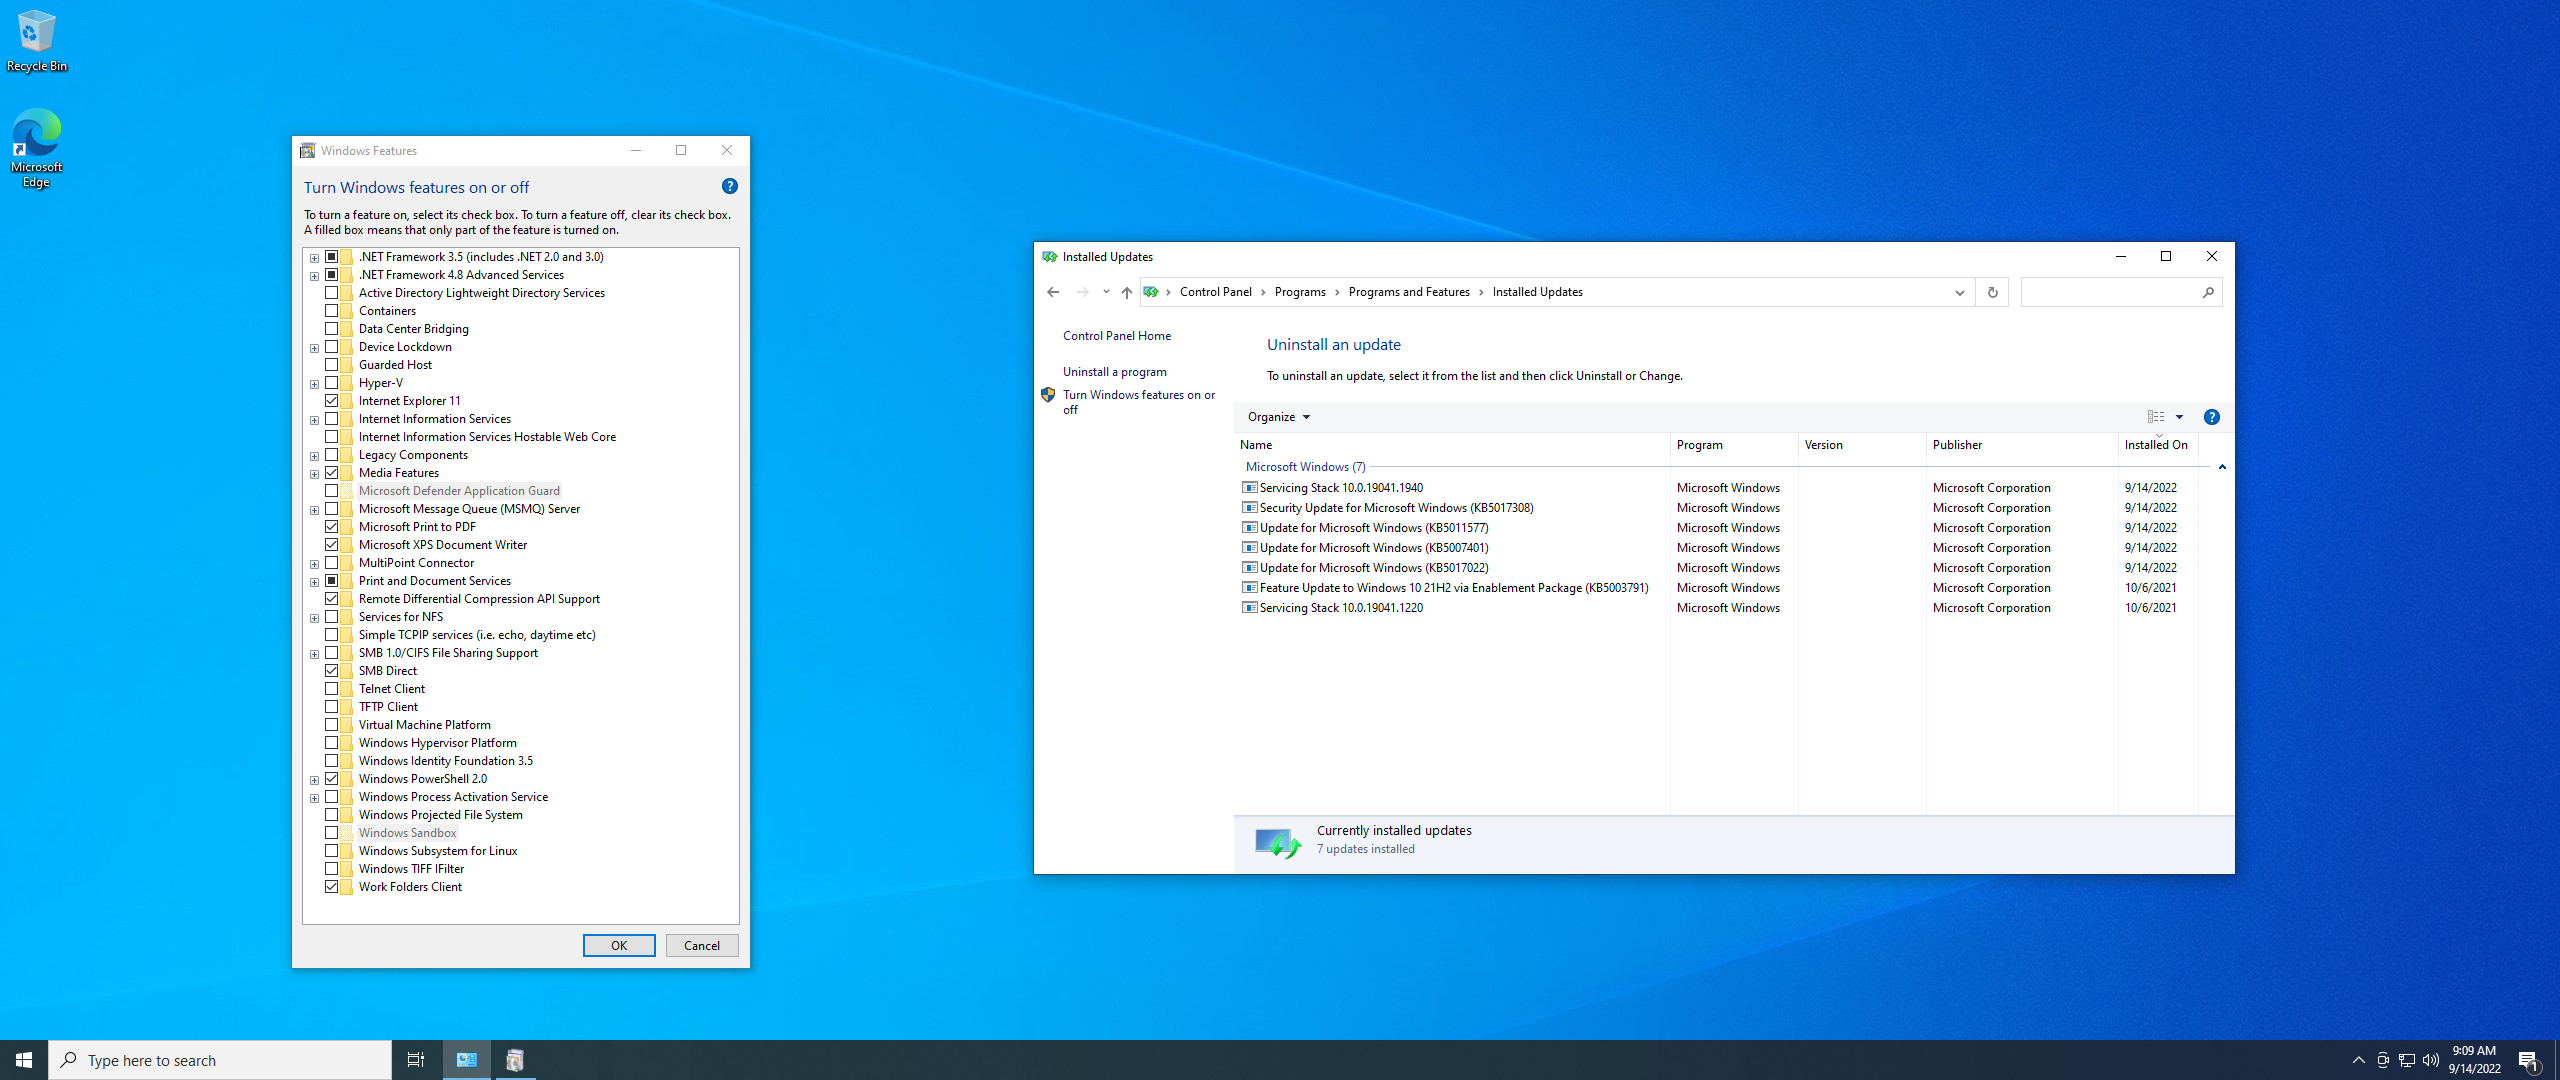Uncheck Work Folders Client
The height and width of the screenshot is (1080, 2560).
(x=331, y=886)
